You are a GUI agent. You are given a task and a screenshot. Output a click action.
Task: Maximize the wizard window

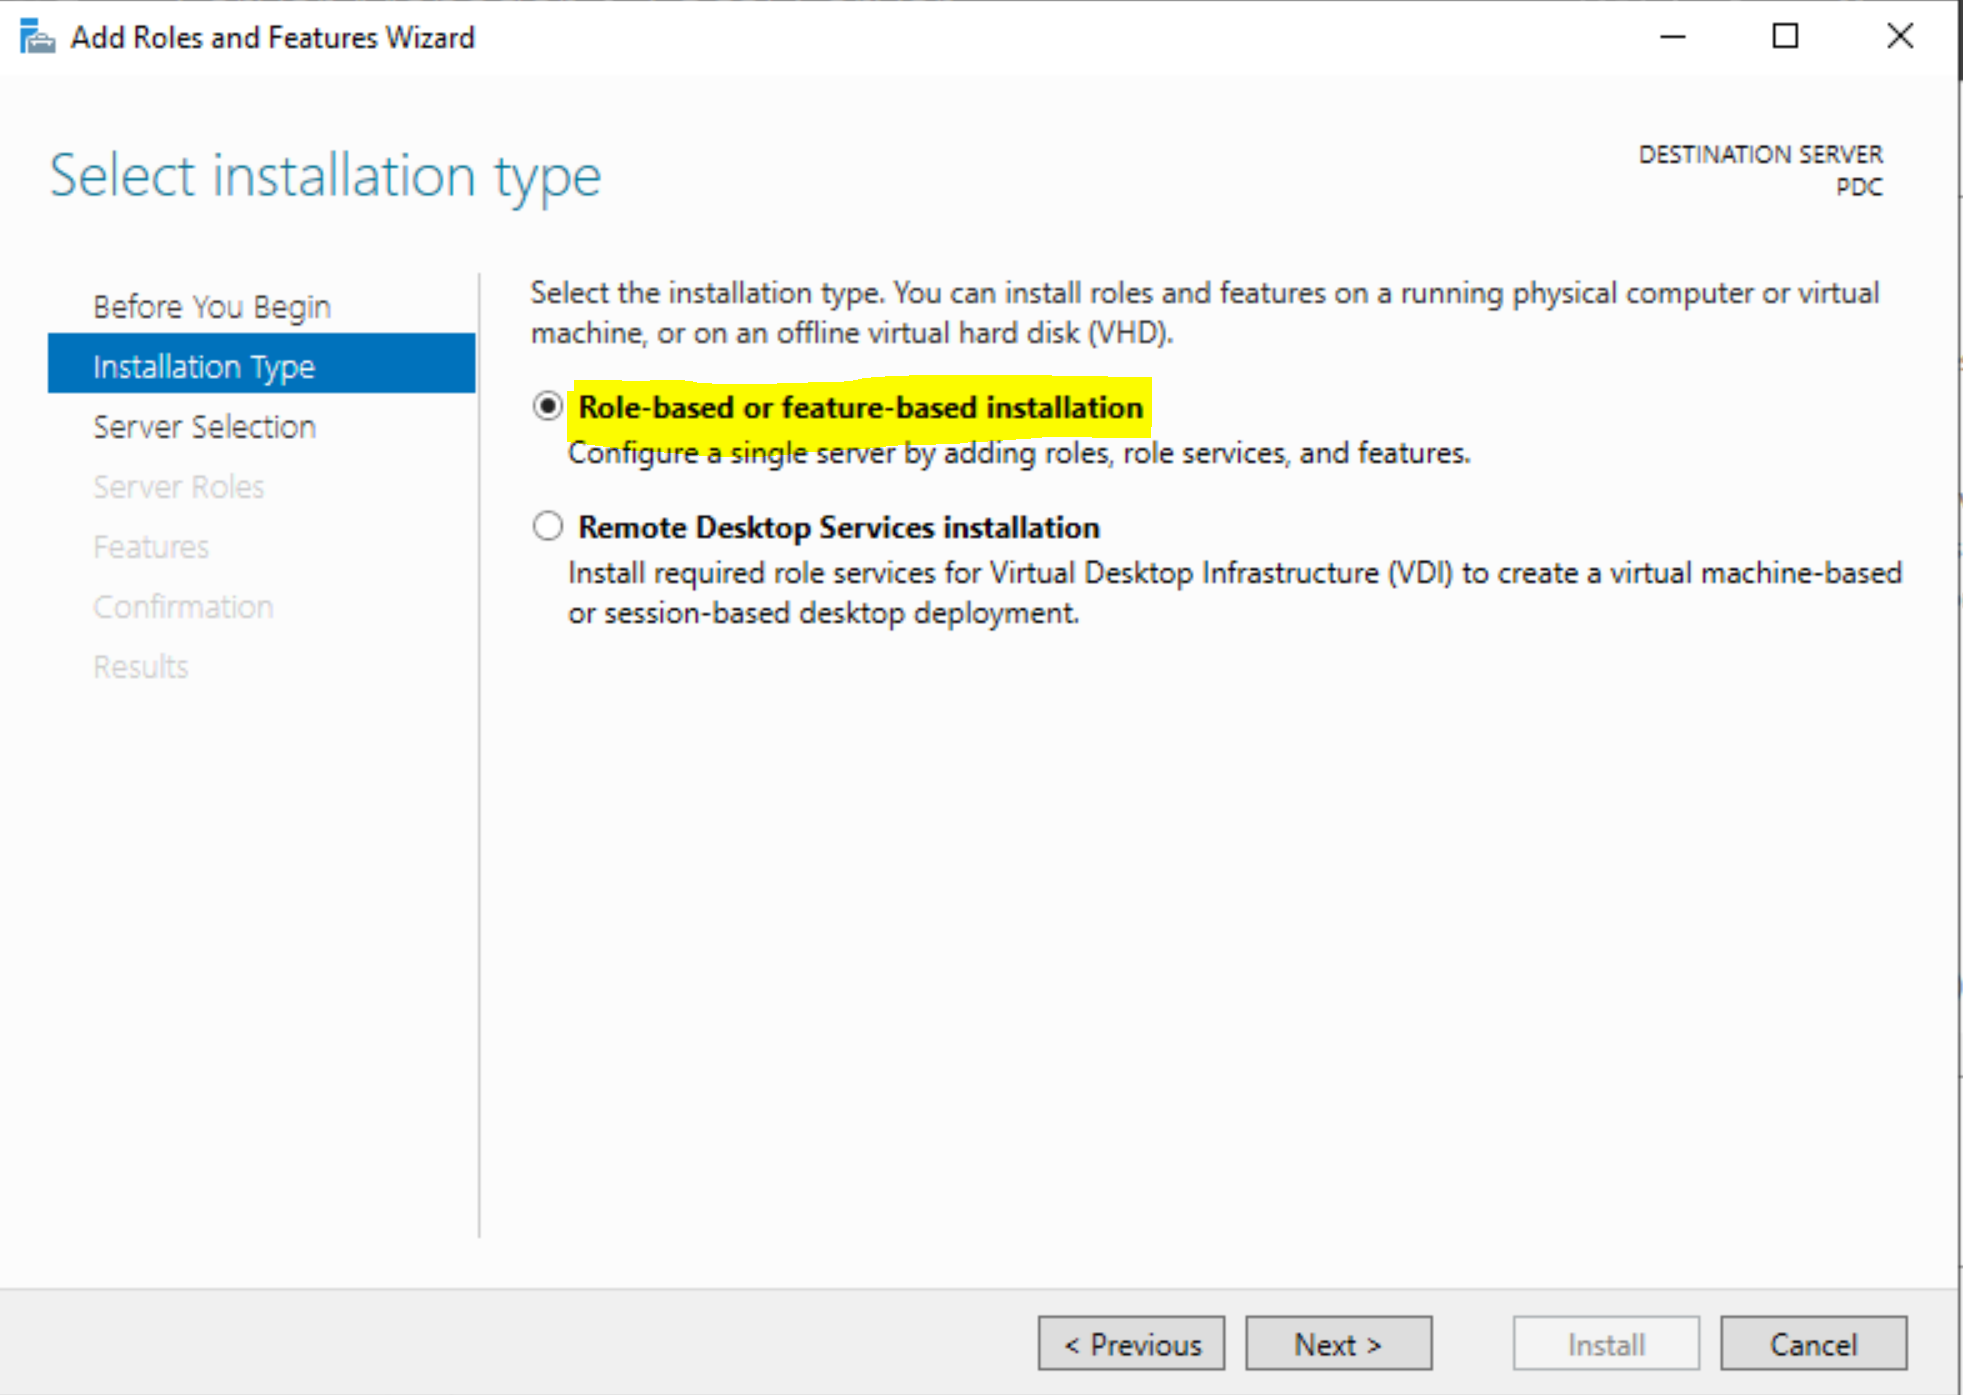pyautogui.click(x=1785, y=37)
